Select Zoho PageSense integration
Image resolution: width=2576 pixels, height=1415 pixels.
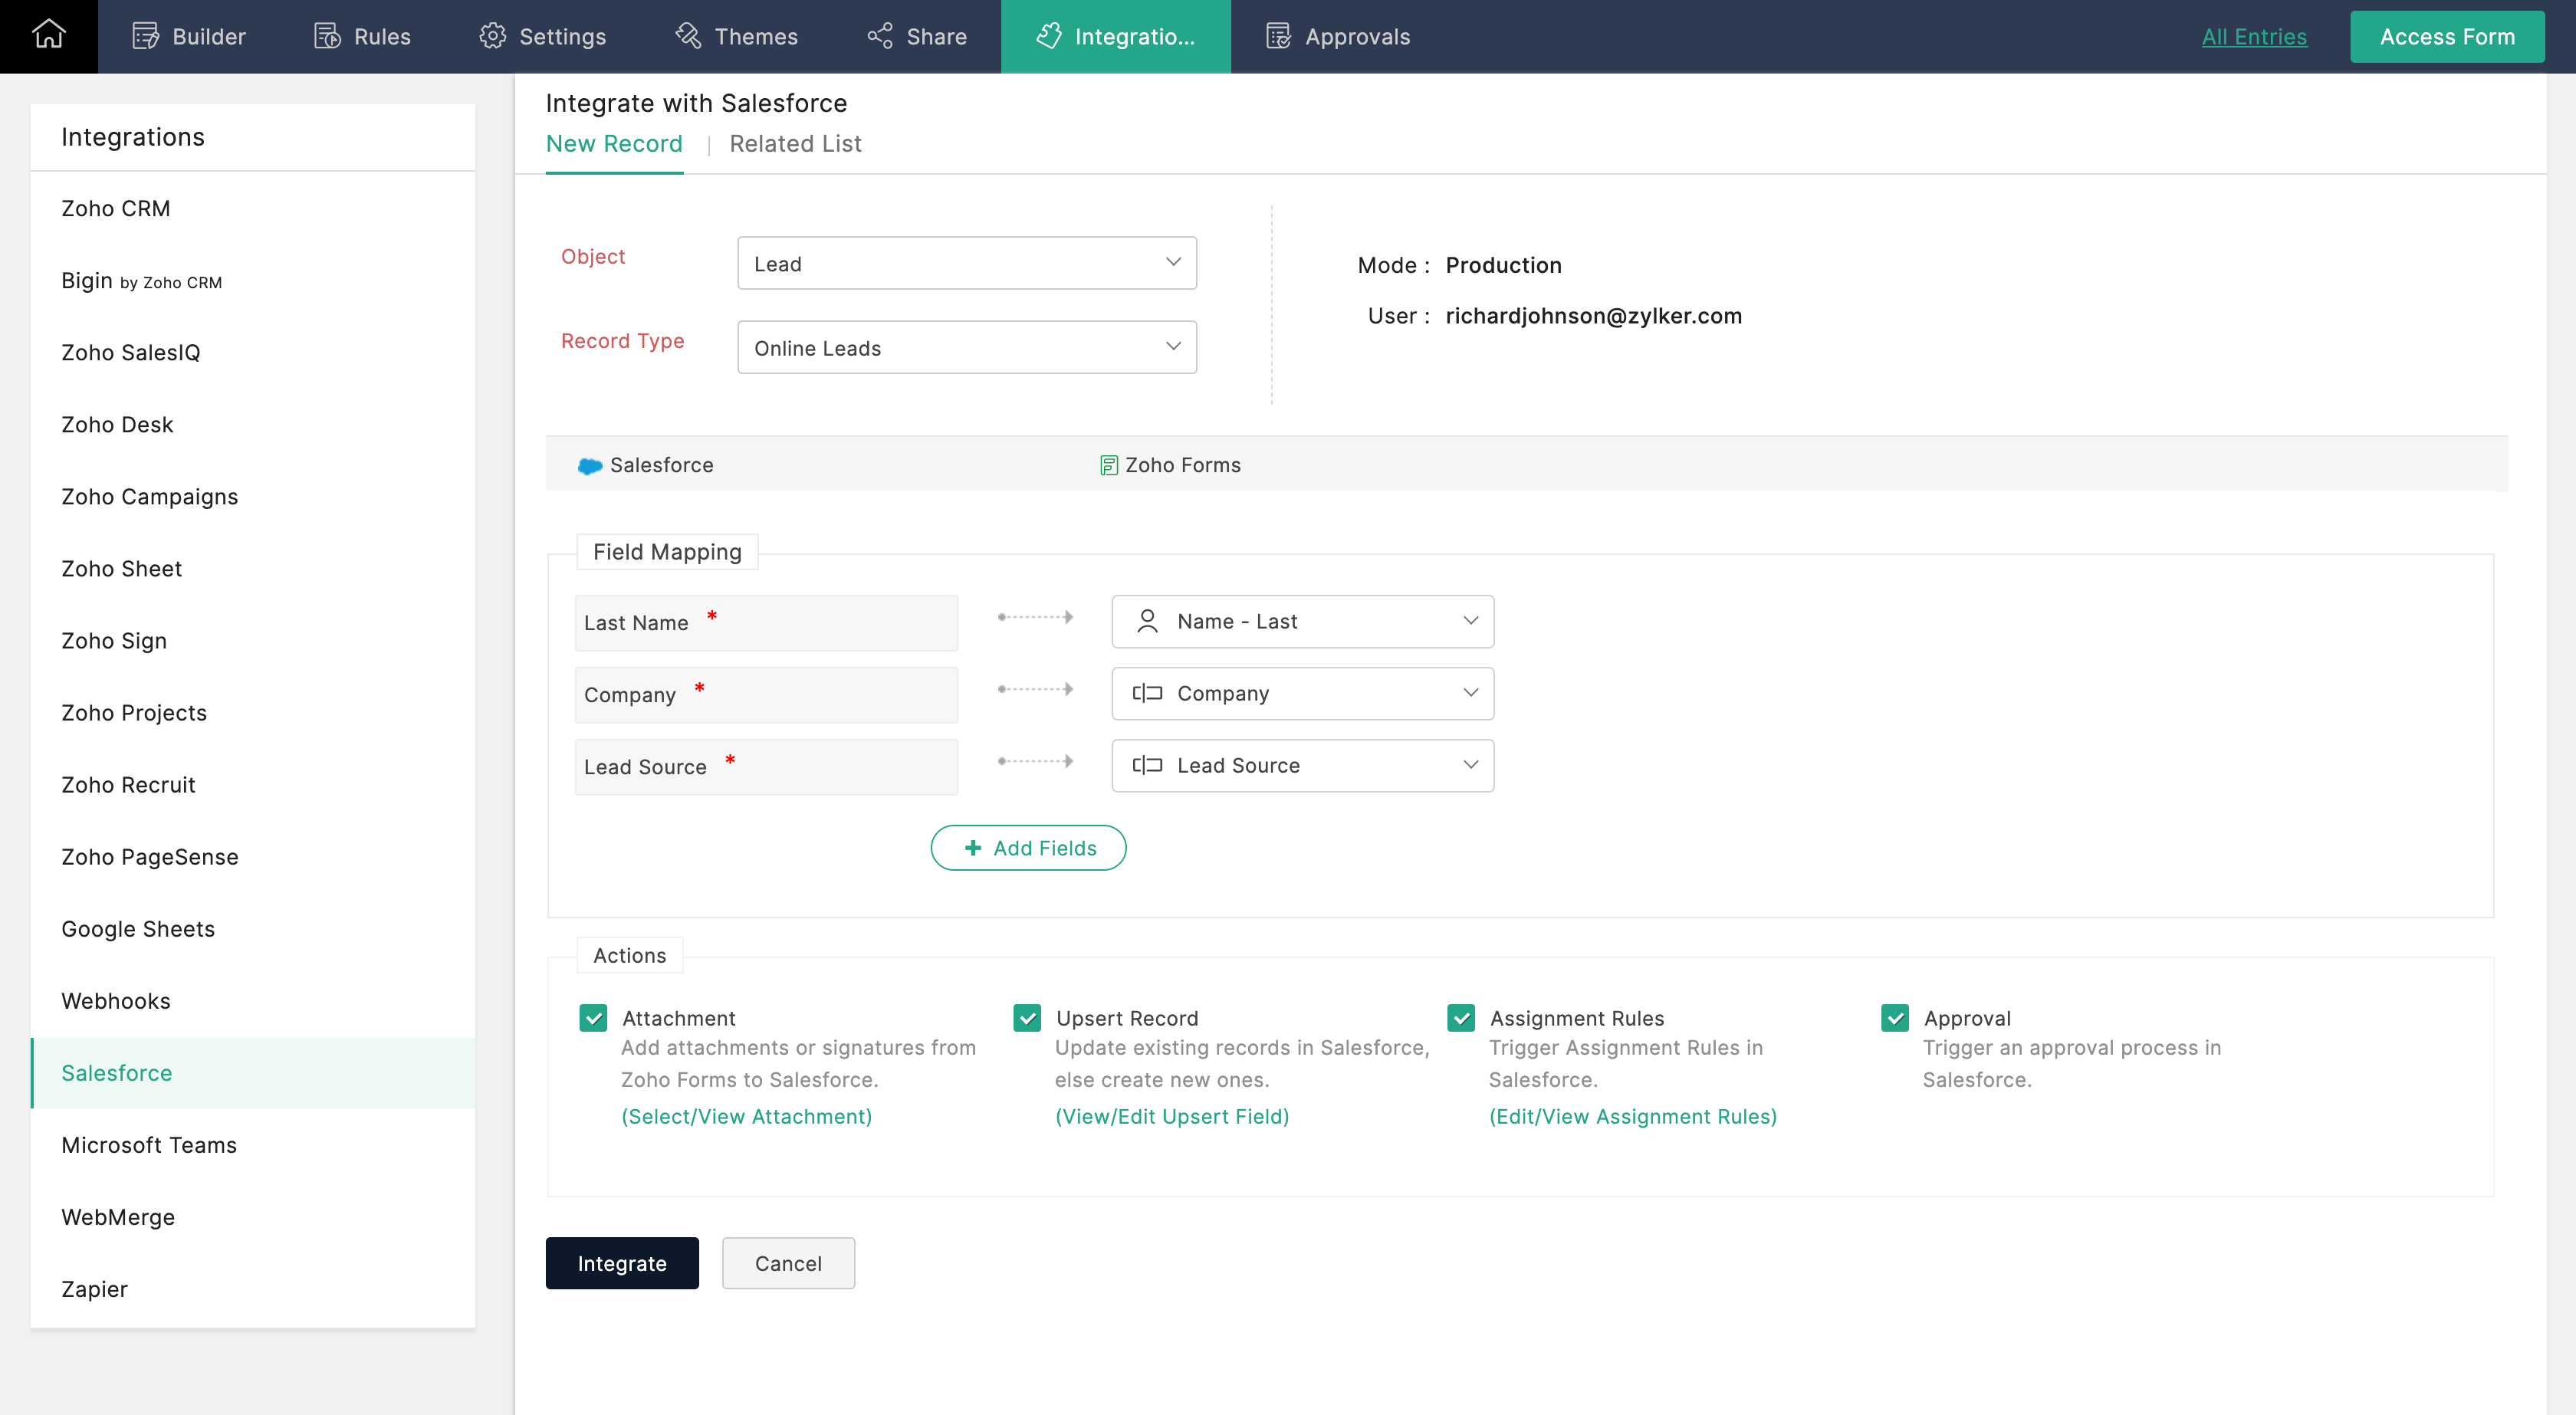pyautogui.click(x=253, y=856)
